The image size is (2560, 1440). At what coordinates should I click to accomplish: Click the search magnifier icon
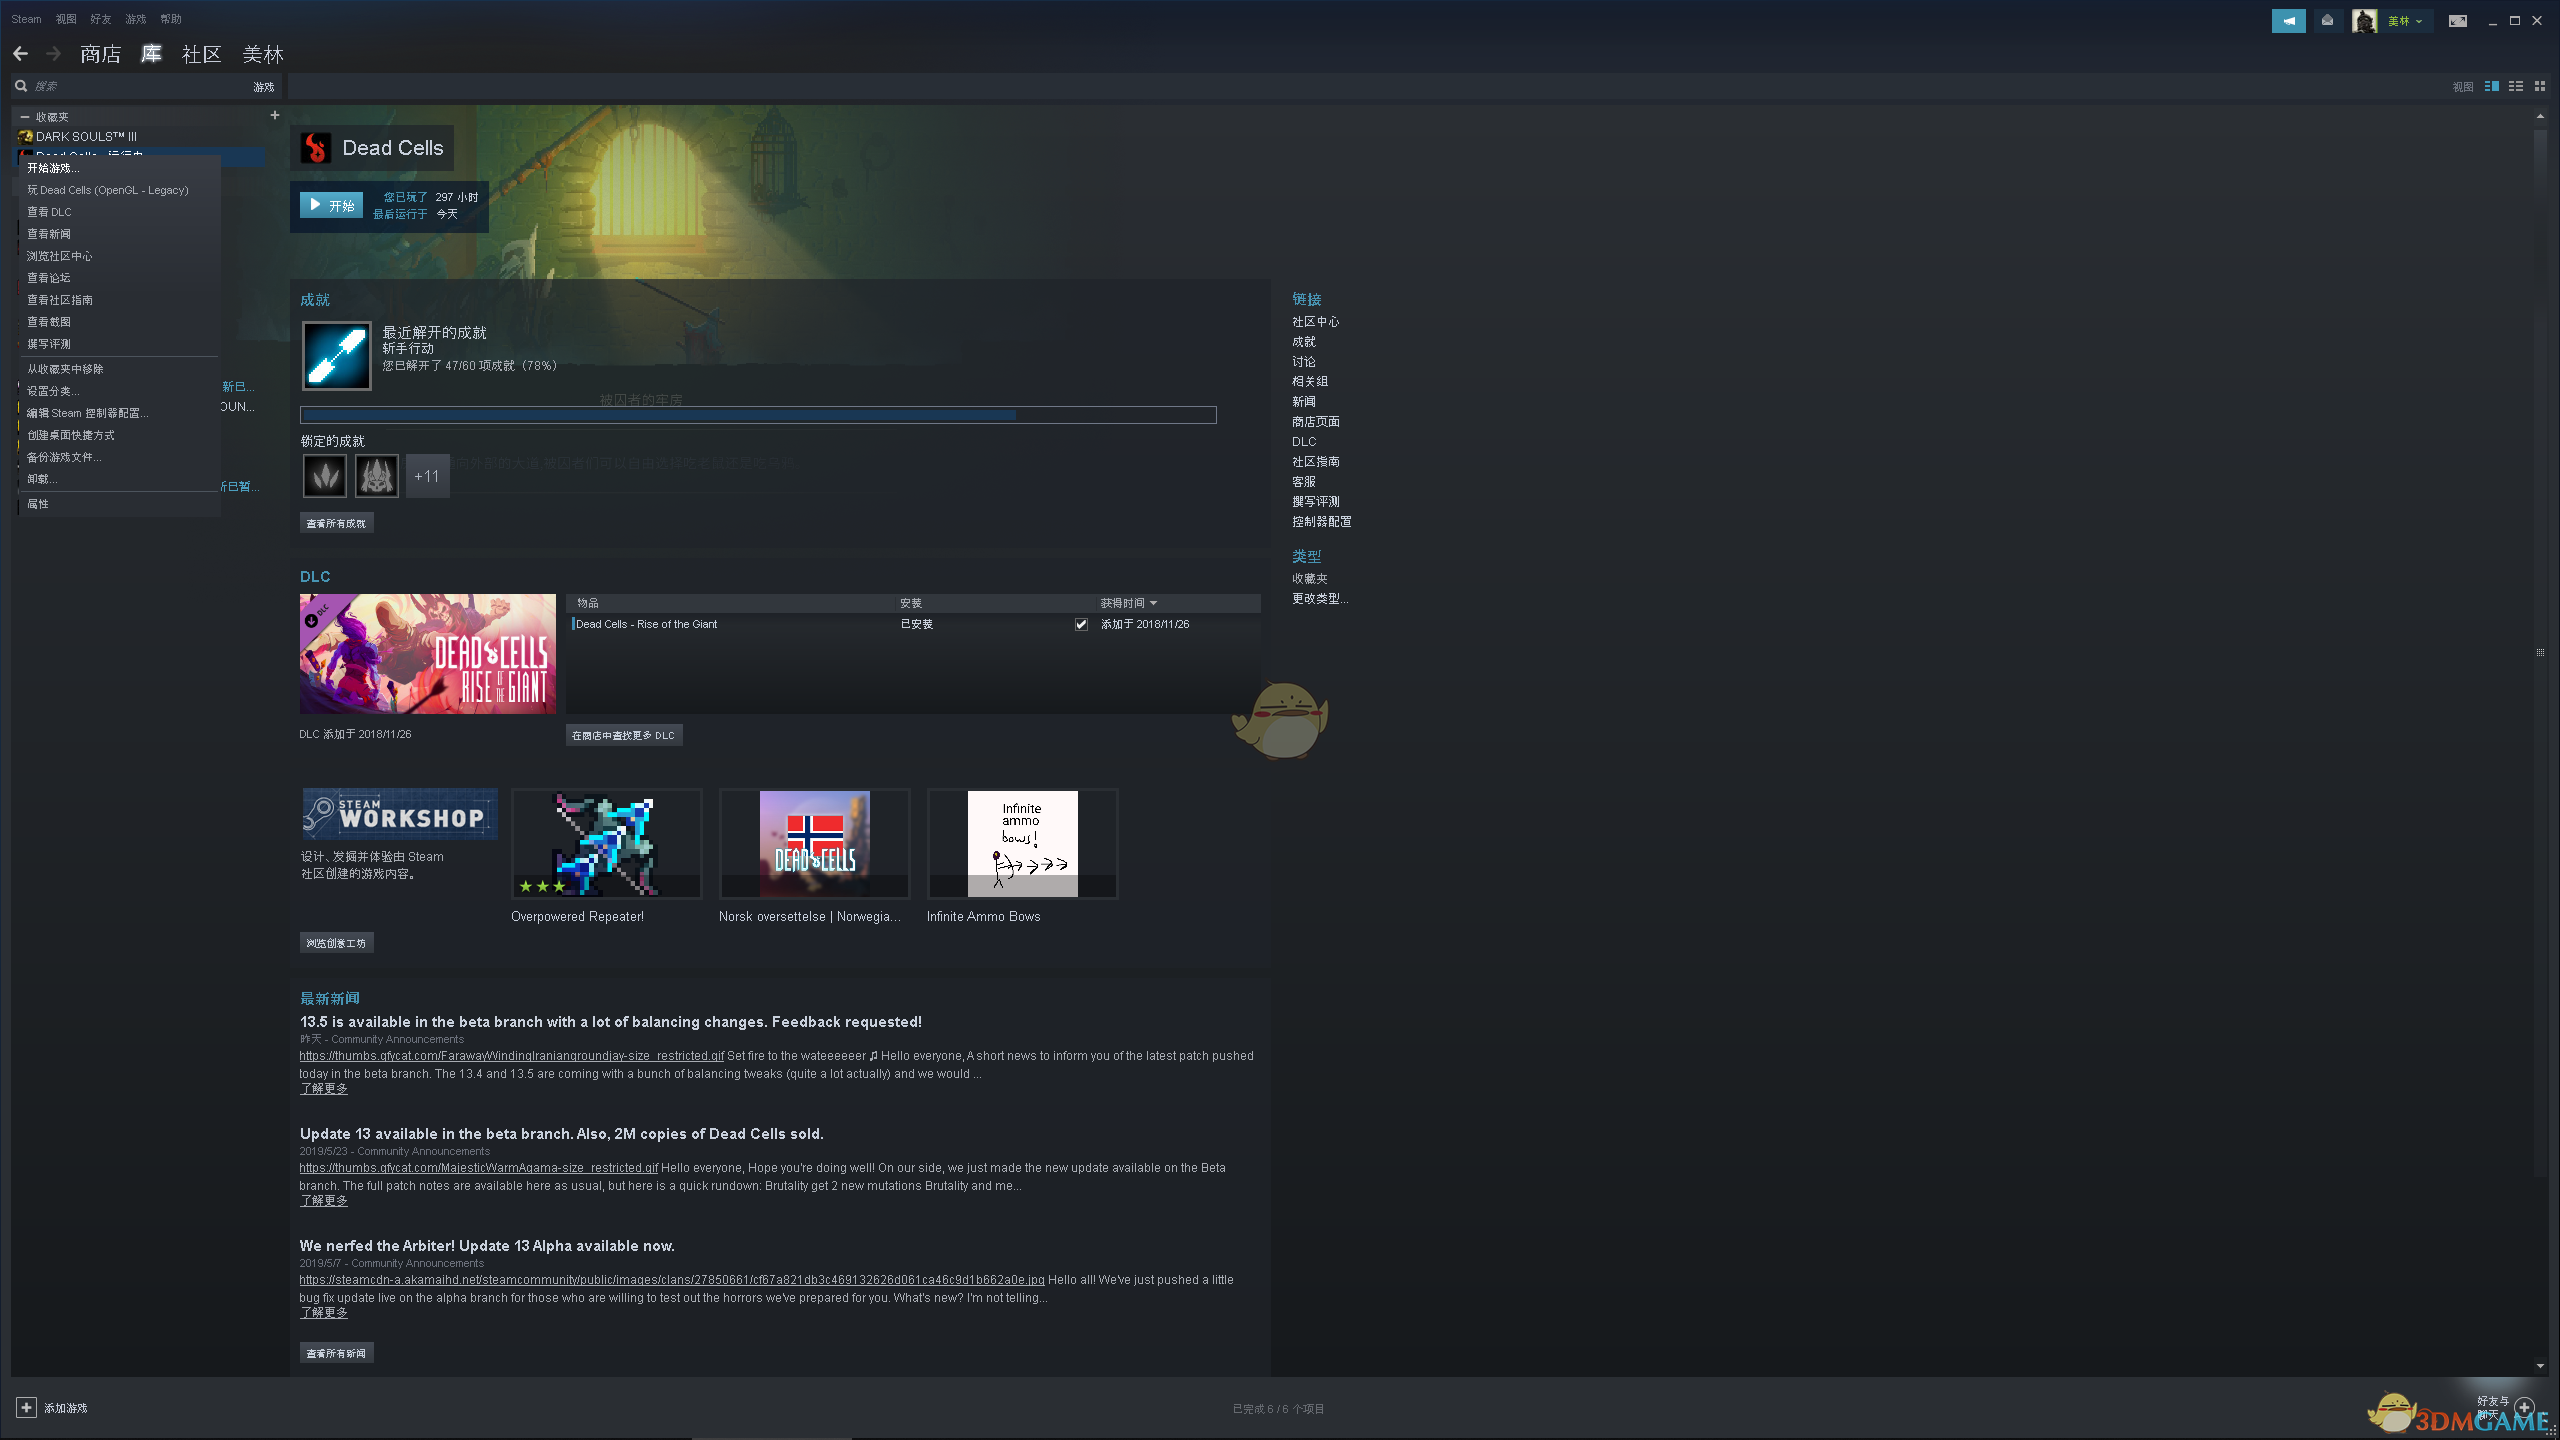[21, 86]
